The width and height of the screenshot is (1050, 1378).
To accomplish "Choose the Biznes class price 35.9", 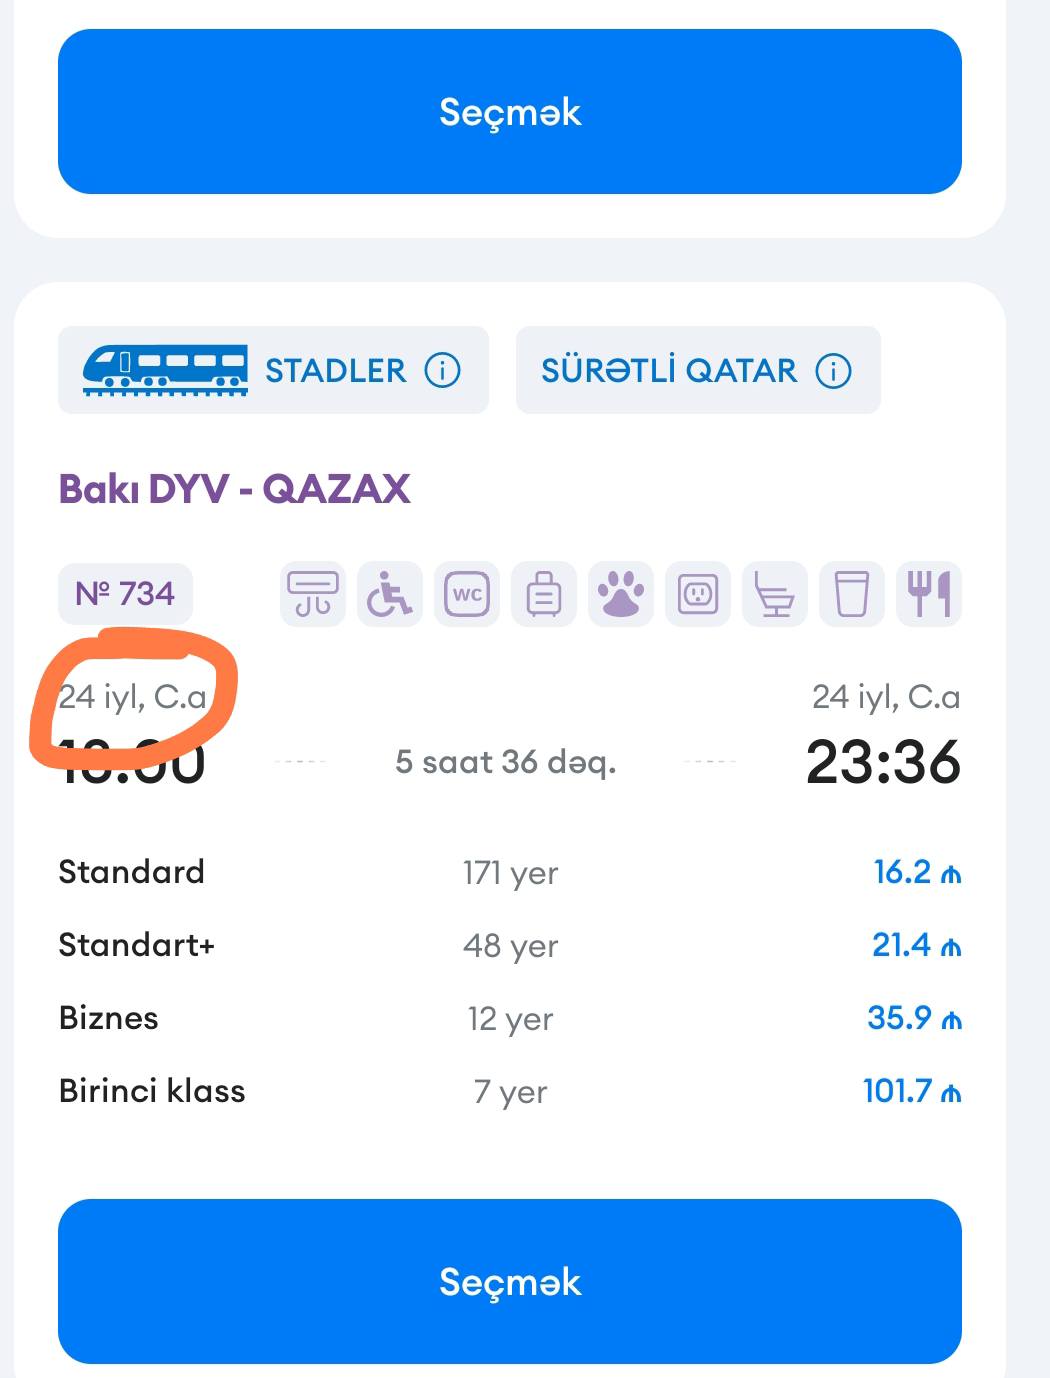I will coord(914,1018).
